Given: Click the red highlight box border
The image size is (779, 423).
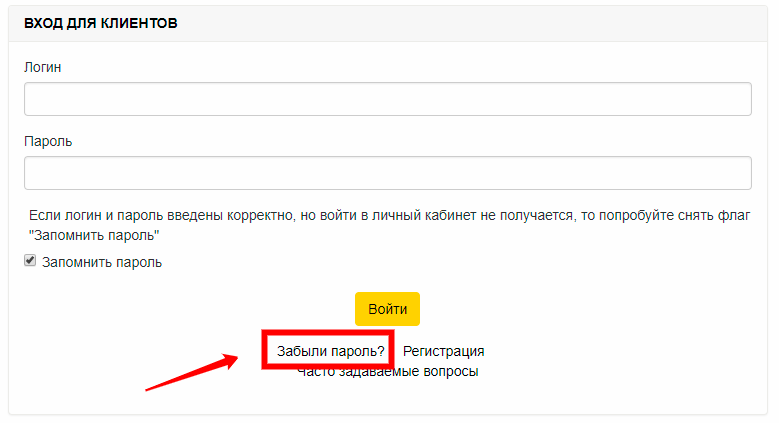Looking at the screenshot, I should (x=328, y=333).
